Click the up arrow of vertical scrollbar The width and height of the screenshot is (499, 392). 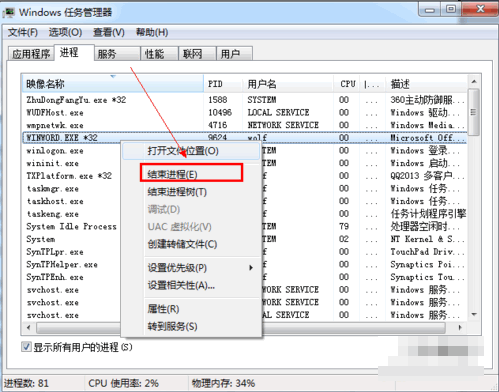474,82
